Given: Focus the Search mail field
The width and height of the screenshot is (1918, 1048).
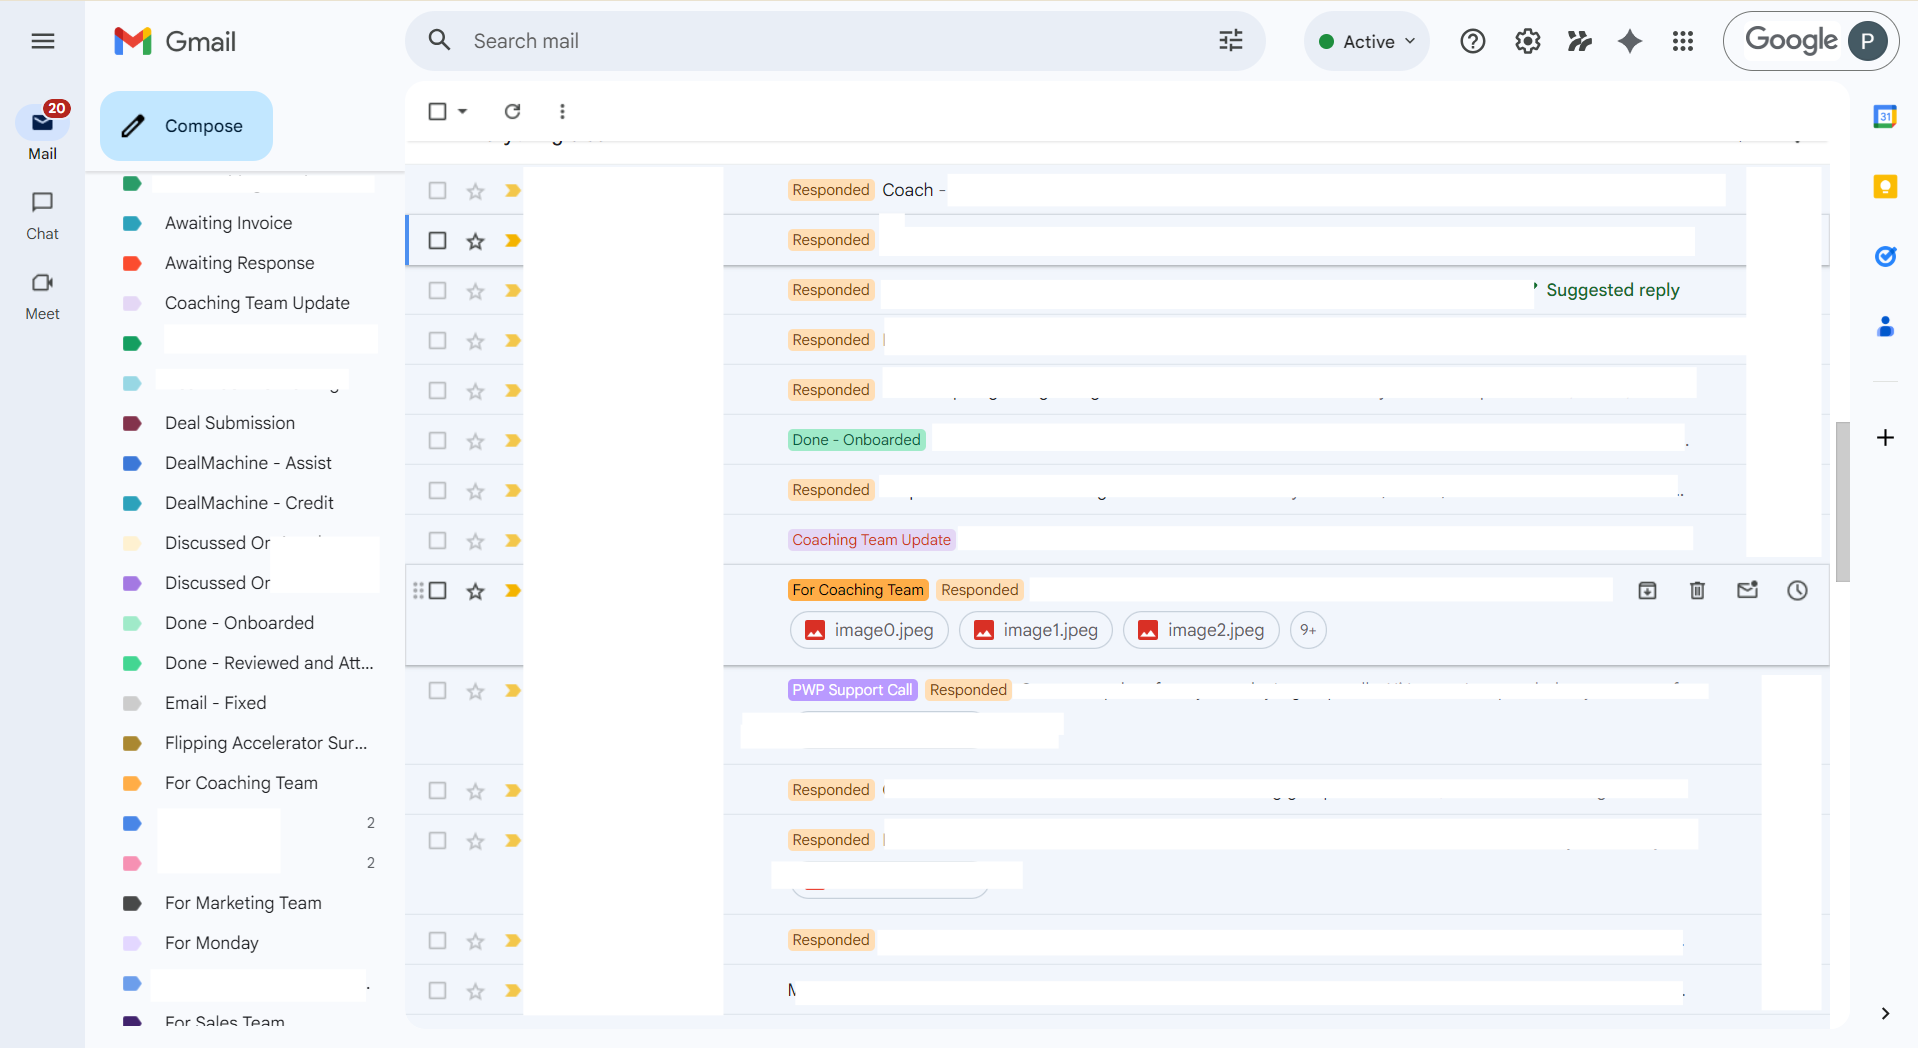Looking at the screenshot, I should point(835,41).
